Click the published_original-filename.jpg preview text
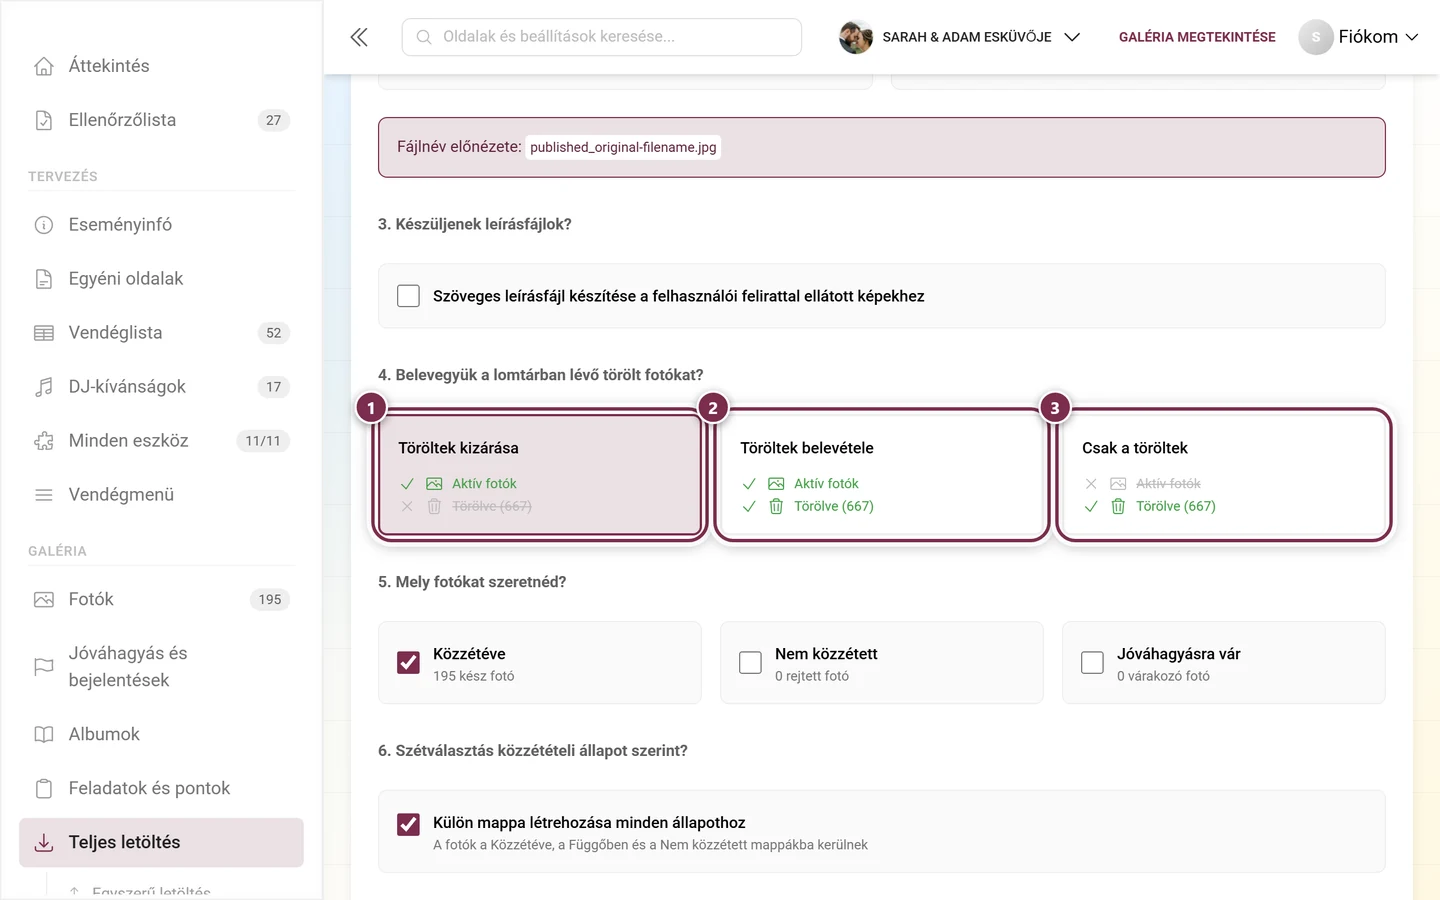 (623, 147)
